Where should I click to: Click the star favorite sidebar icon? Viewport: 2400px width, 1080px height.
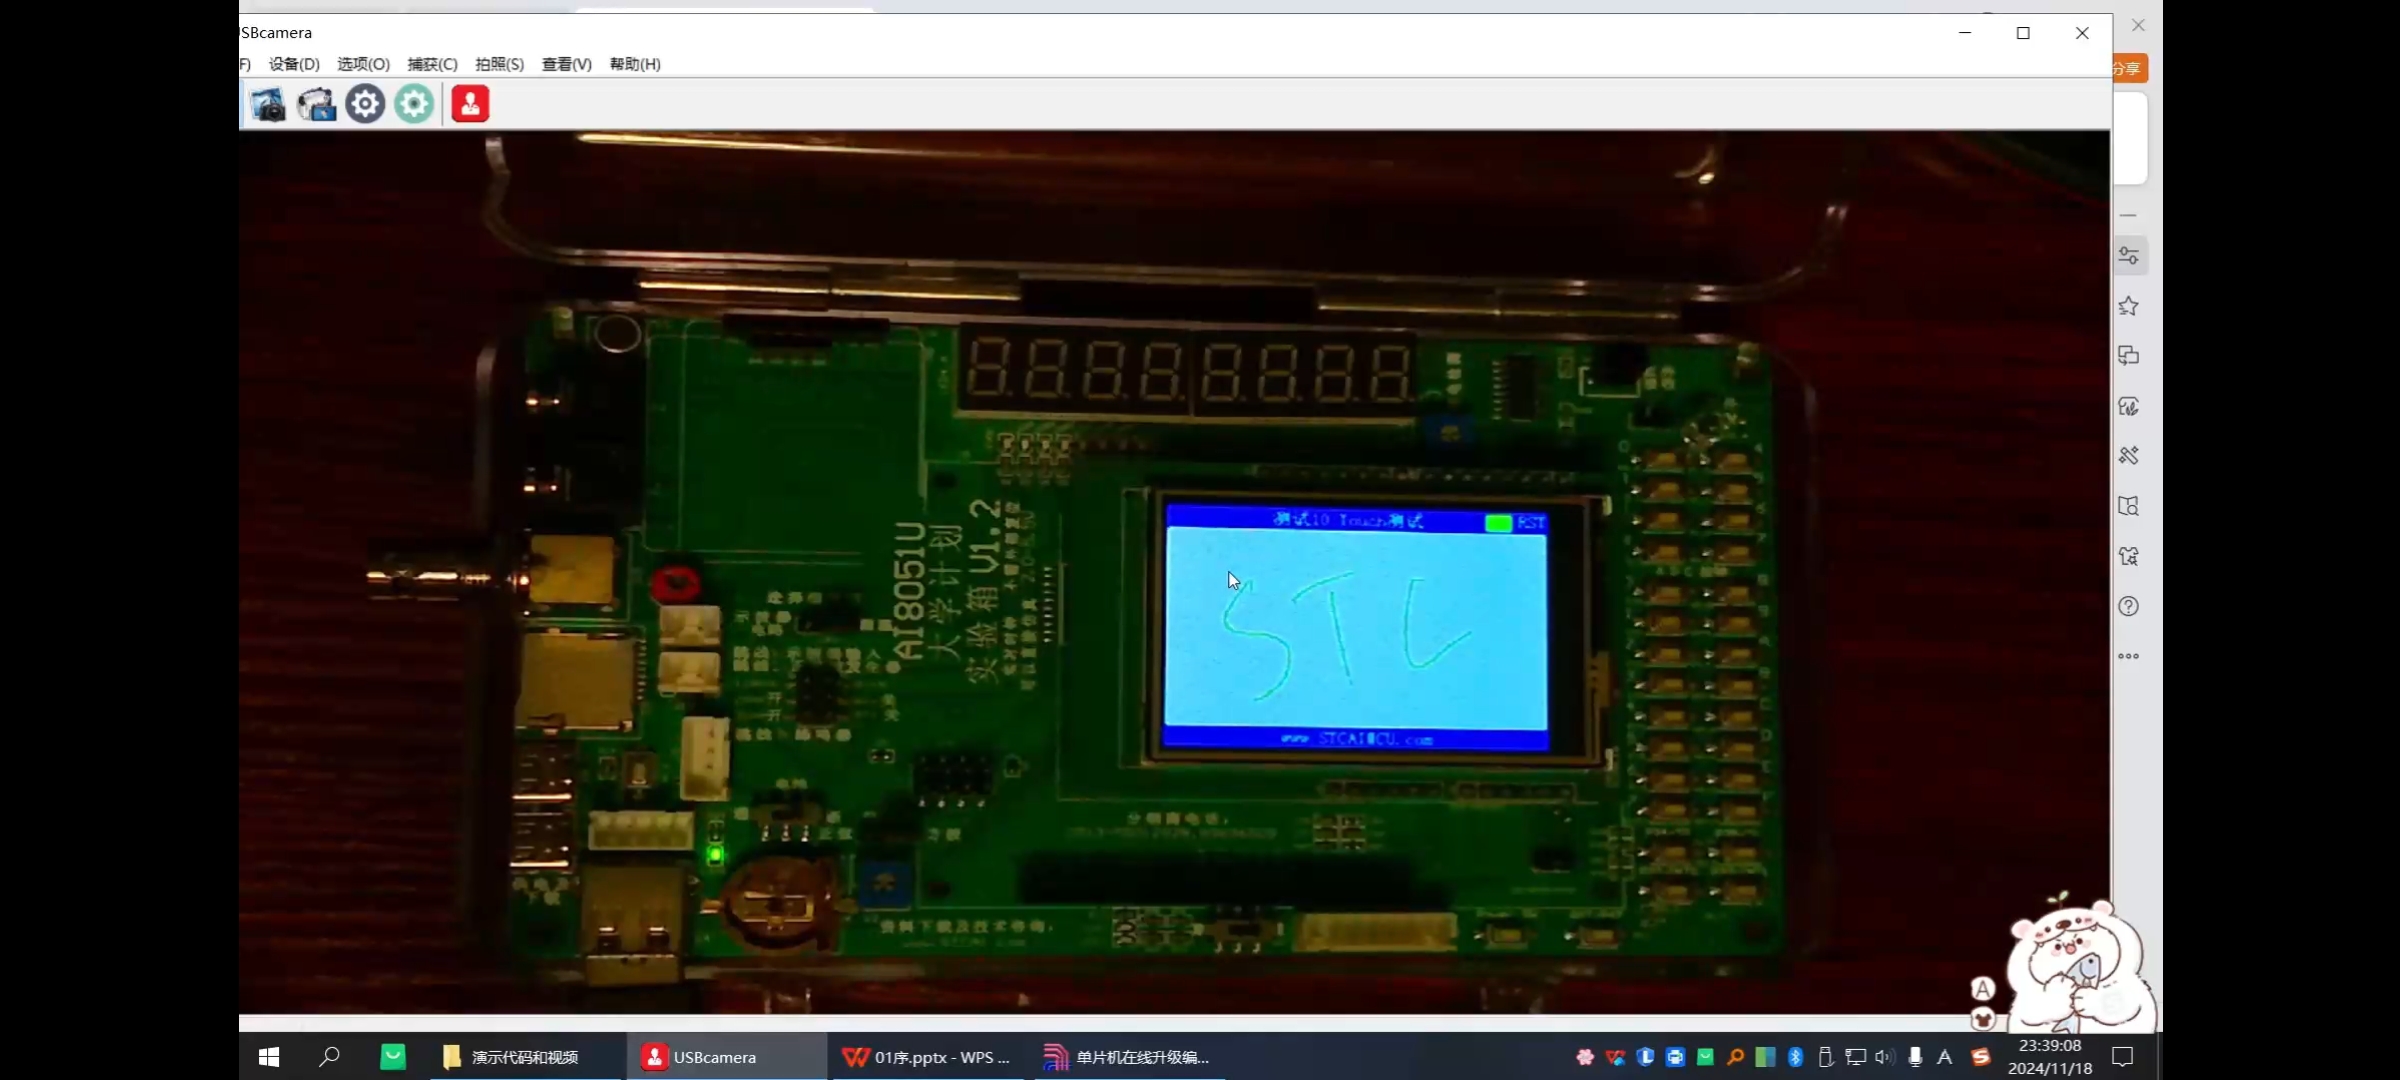(2129, 306)
